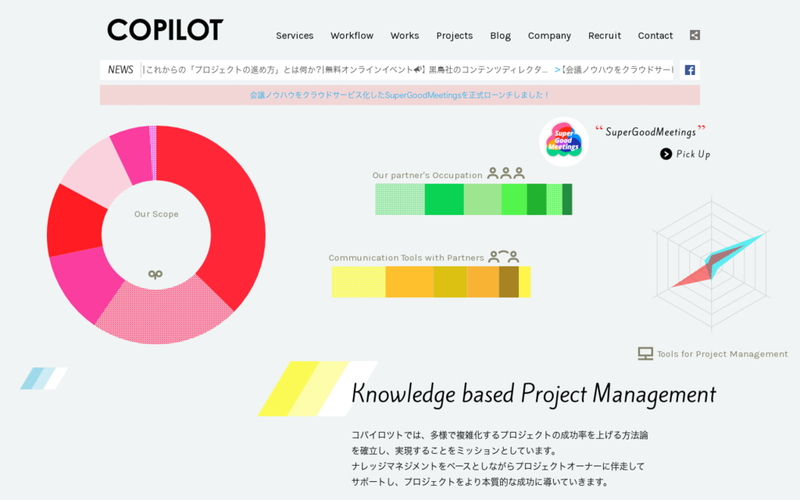Click the SuperGoodMeetings quoted title
The image size is (800, 500).
[x=650, y=132]
